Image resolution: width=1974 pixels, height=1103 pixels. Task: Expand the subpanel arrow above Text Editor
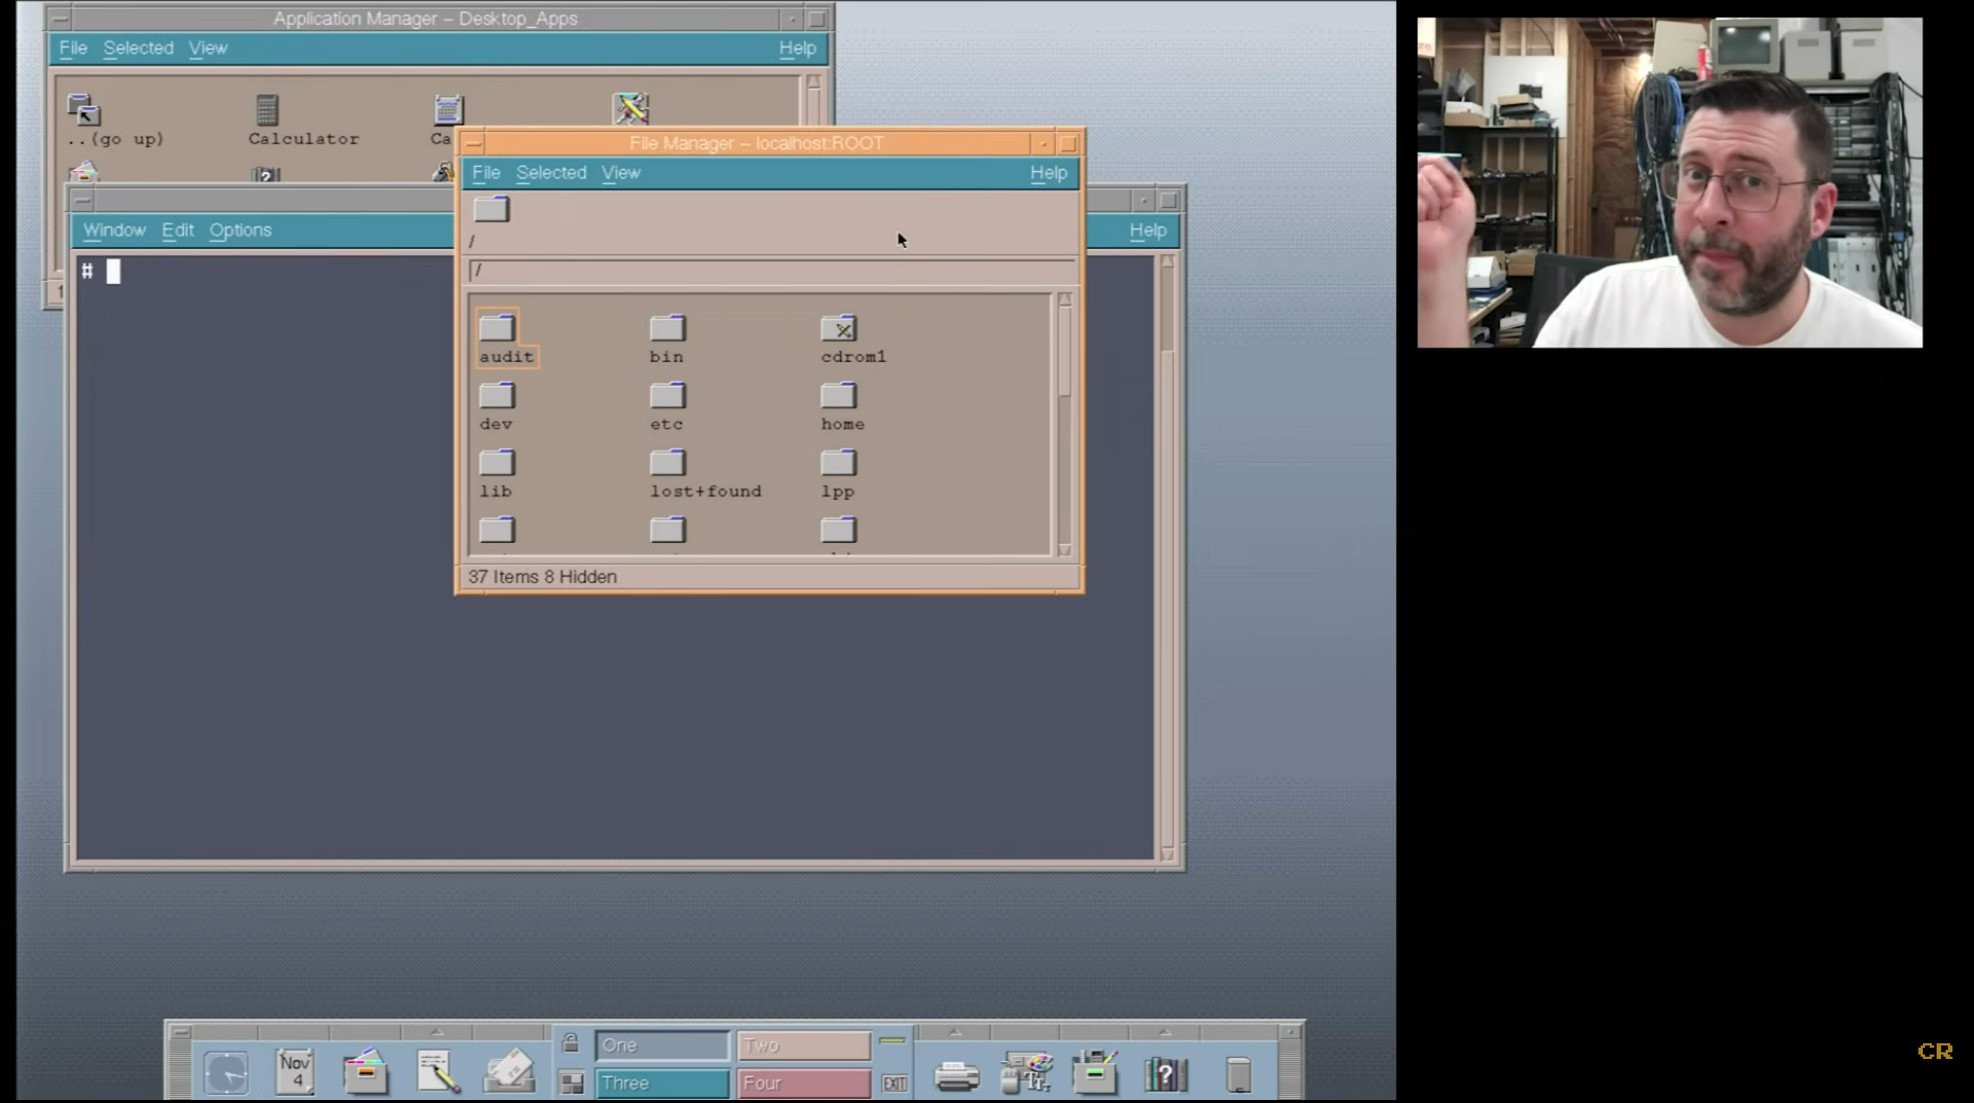437,1032
